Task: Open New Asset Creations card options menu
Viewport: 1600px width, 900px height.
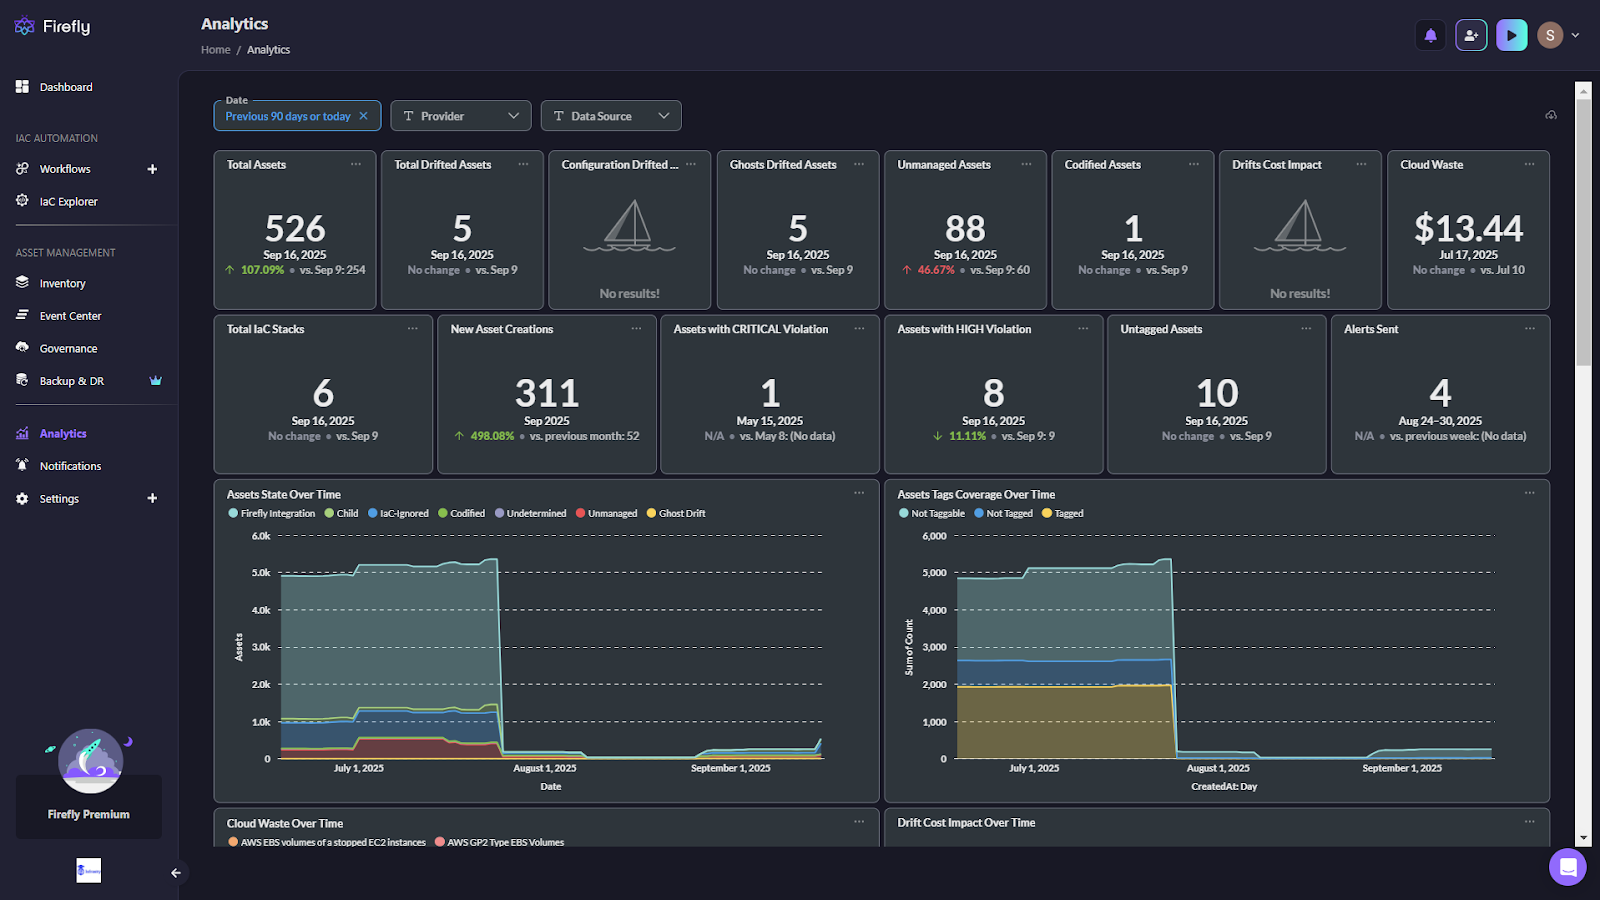Action: [636, 328]
